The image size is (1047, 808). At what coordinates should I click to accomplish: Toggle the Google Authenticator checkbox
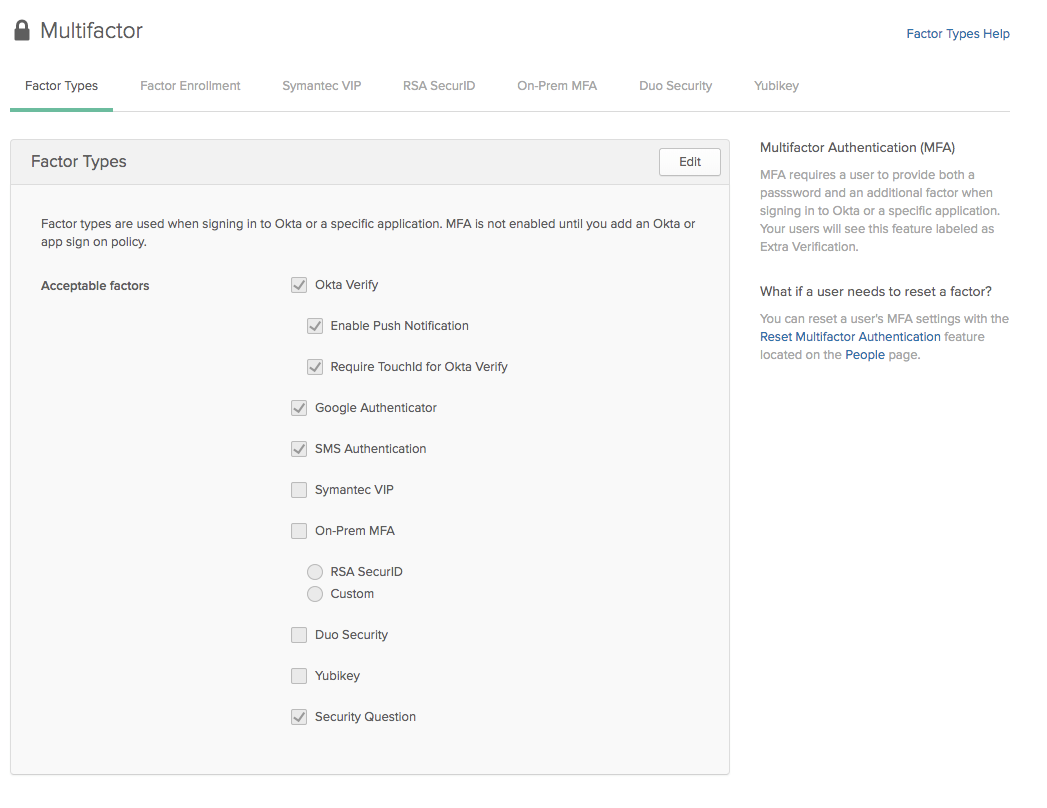(x=299, y=408)
